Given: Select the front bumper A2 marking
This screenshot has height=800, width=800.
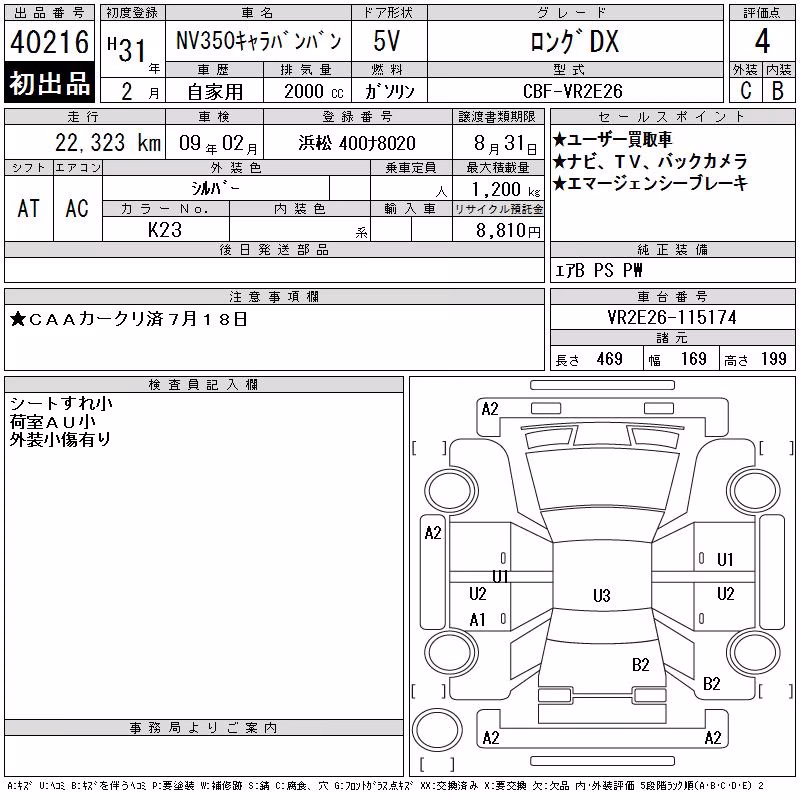Looking at the screenshot, I should (490, 409).
